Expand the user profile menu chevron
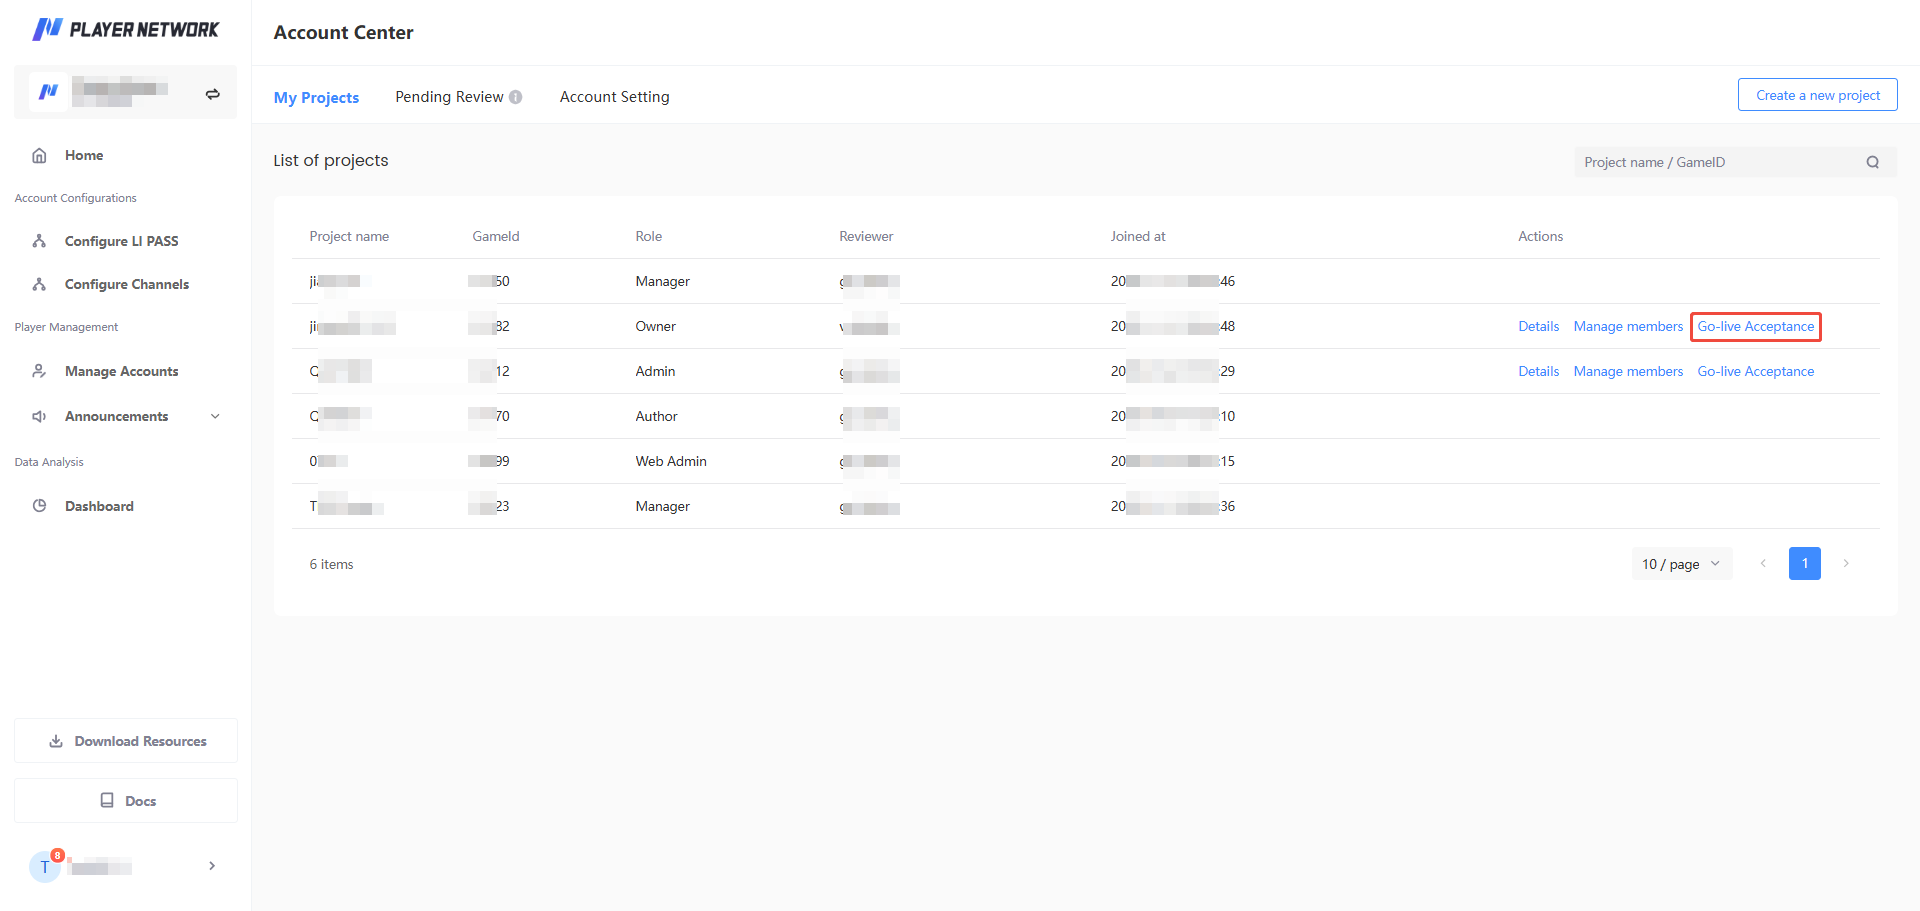 [211, 866]
